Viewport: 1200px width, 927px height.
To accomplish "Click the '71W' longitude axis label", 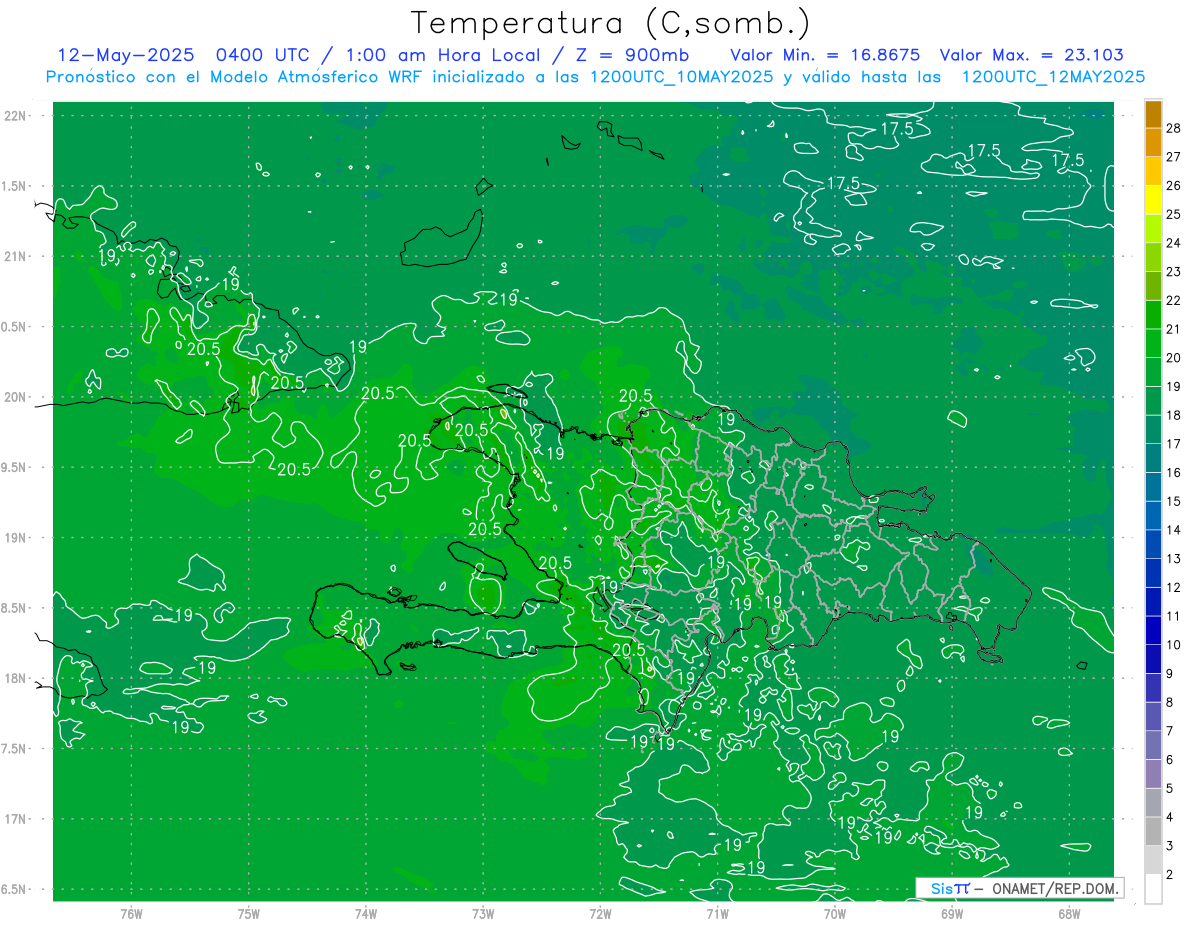I will click(717, 913).
